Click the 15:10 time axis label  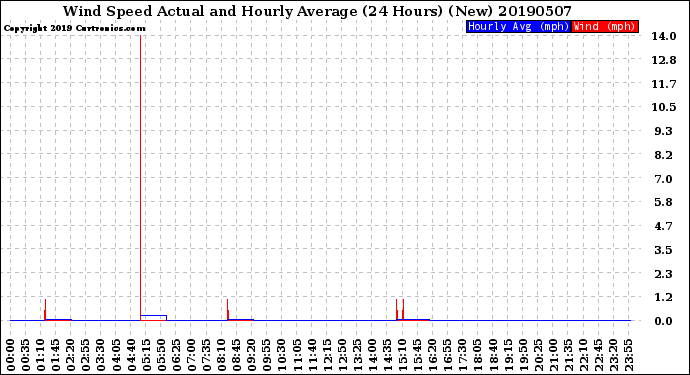[403, 355]
